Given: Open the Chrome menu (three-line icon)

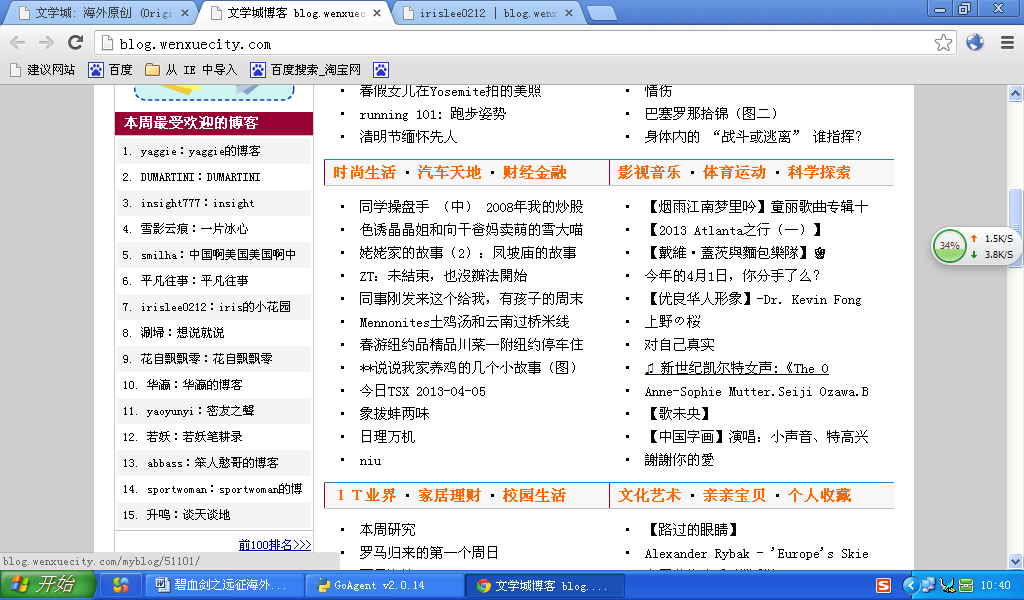Looking at the screenshot, I should pos(1007,43).
